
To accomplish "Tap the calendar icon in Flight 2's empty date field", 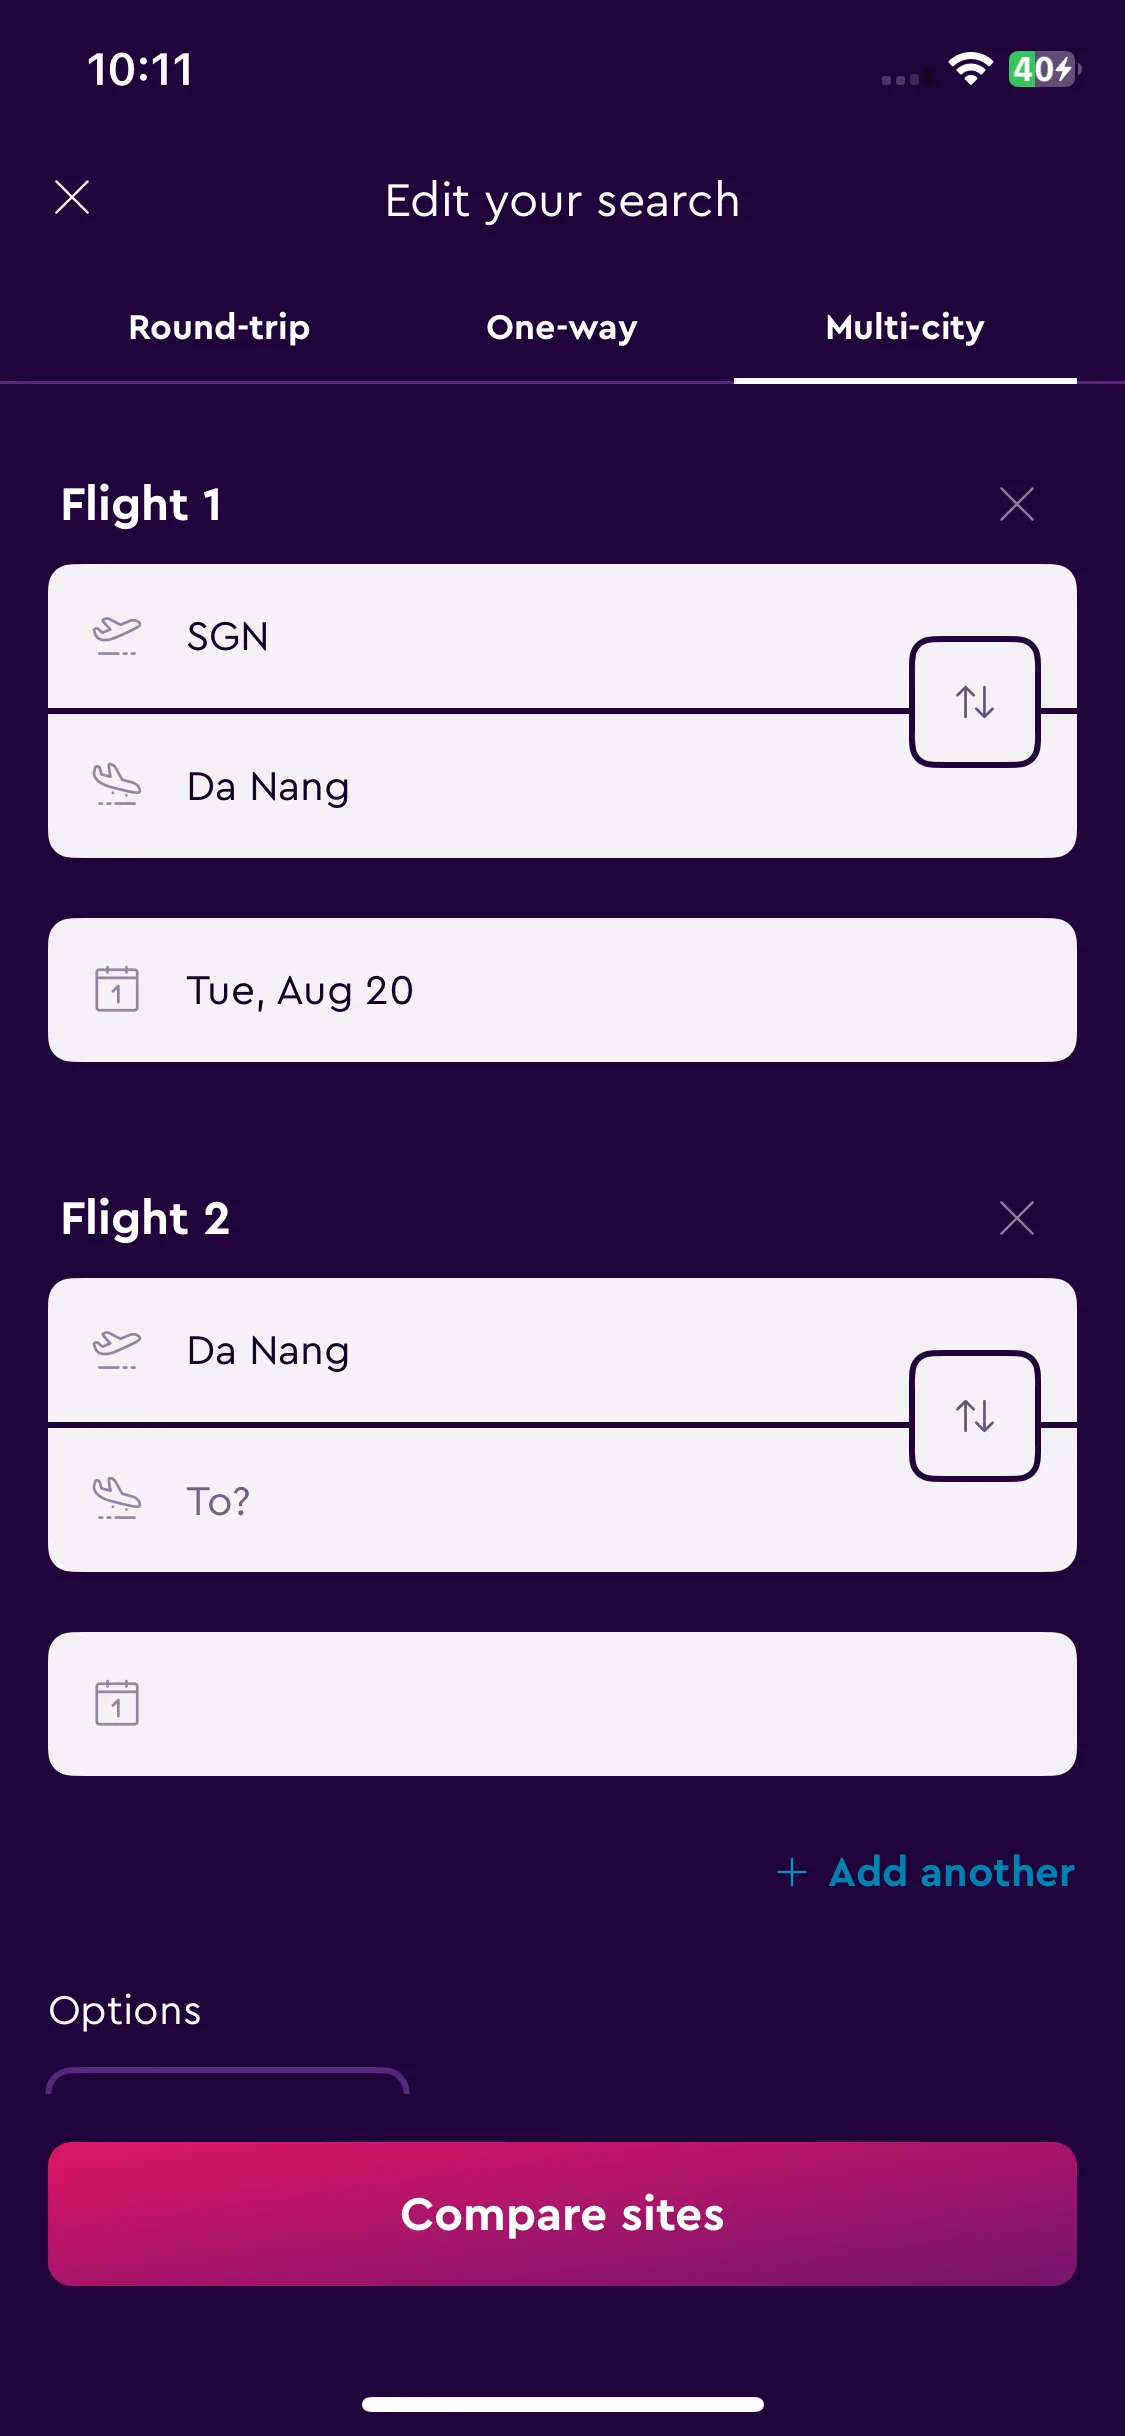I will (117, 1703).
